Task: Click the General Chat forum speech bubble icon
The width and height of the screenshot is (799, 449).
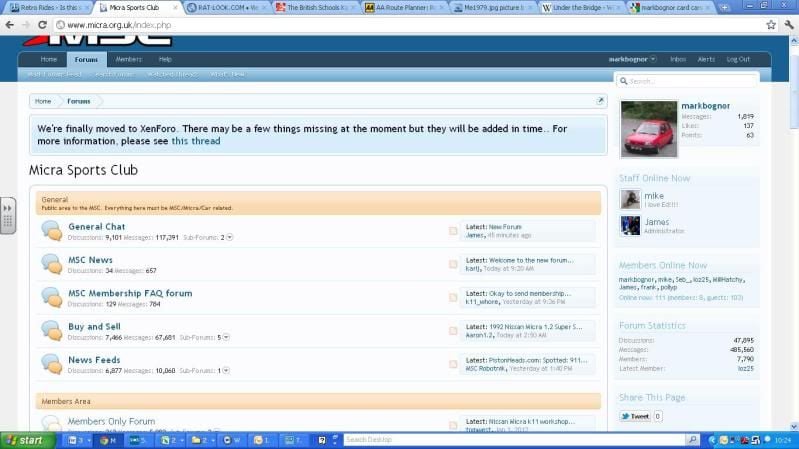Action: click(51, 230)
